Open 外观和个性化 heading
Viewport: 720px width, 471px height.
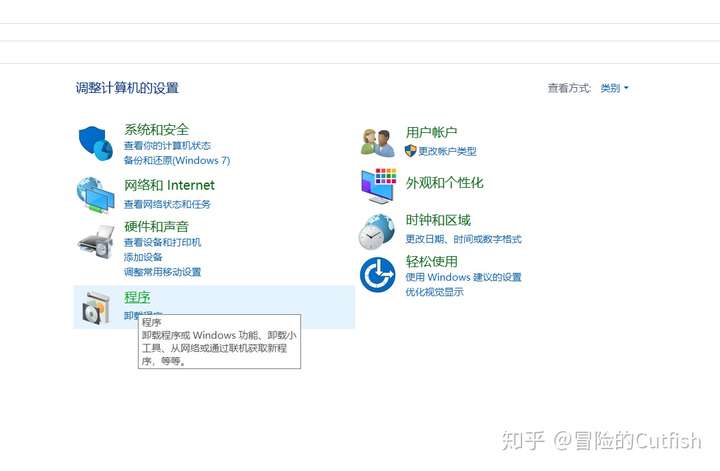pyautogui.click(x=444, y=183)
